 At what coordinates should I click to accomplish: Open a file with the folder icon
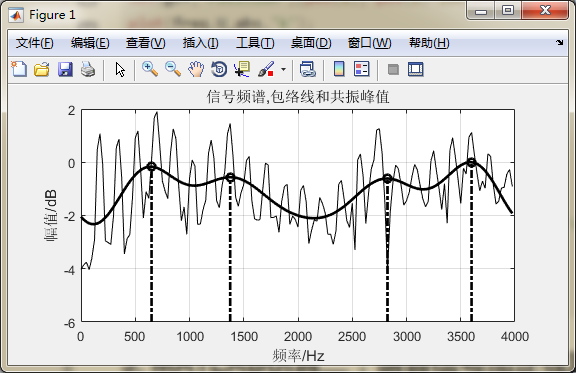coord(42,69)
